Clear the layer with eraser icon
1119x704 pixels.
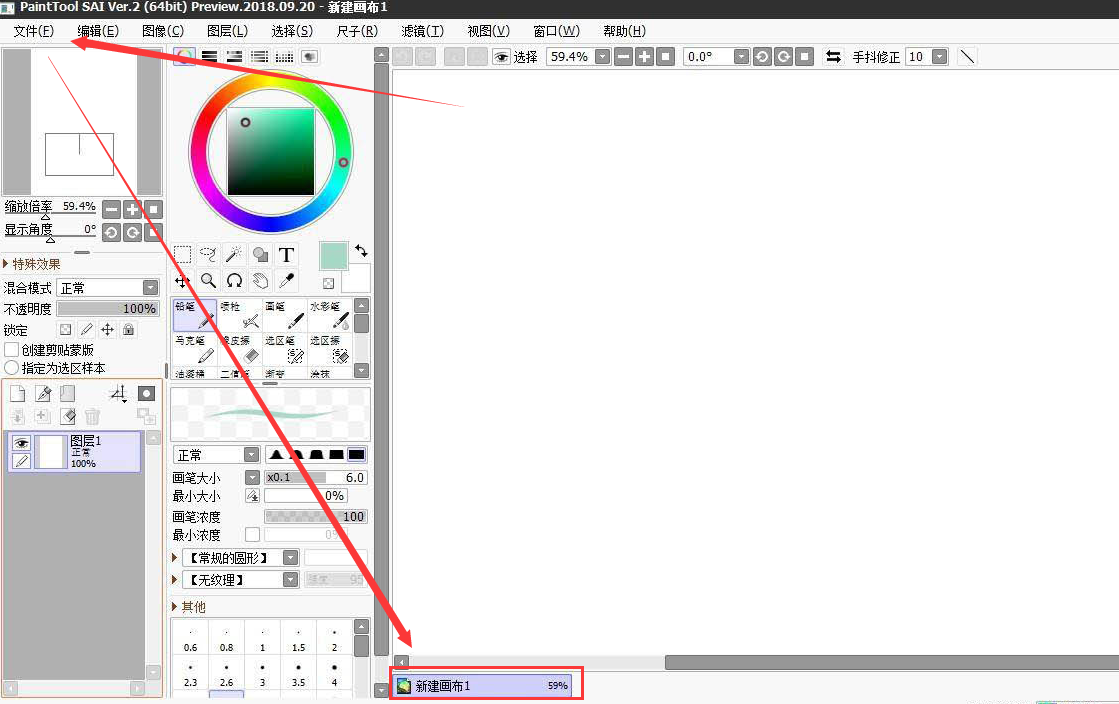pyautogui.click(x=68, y=416)
